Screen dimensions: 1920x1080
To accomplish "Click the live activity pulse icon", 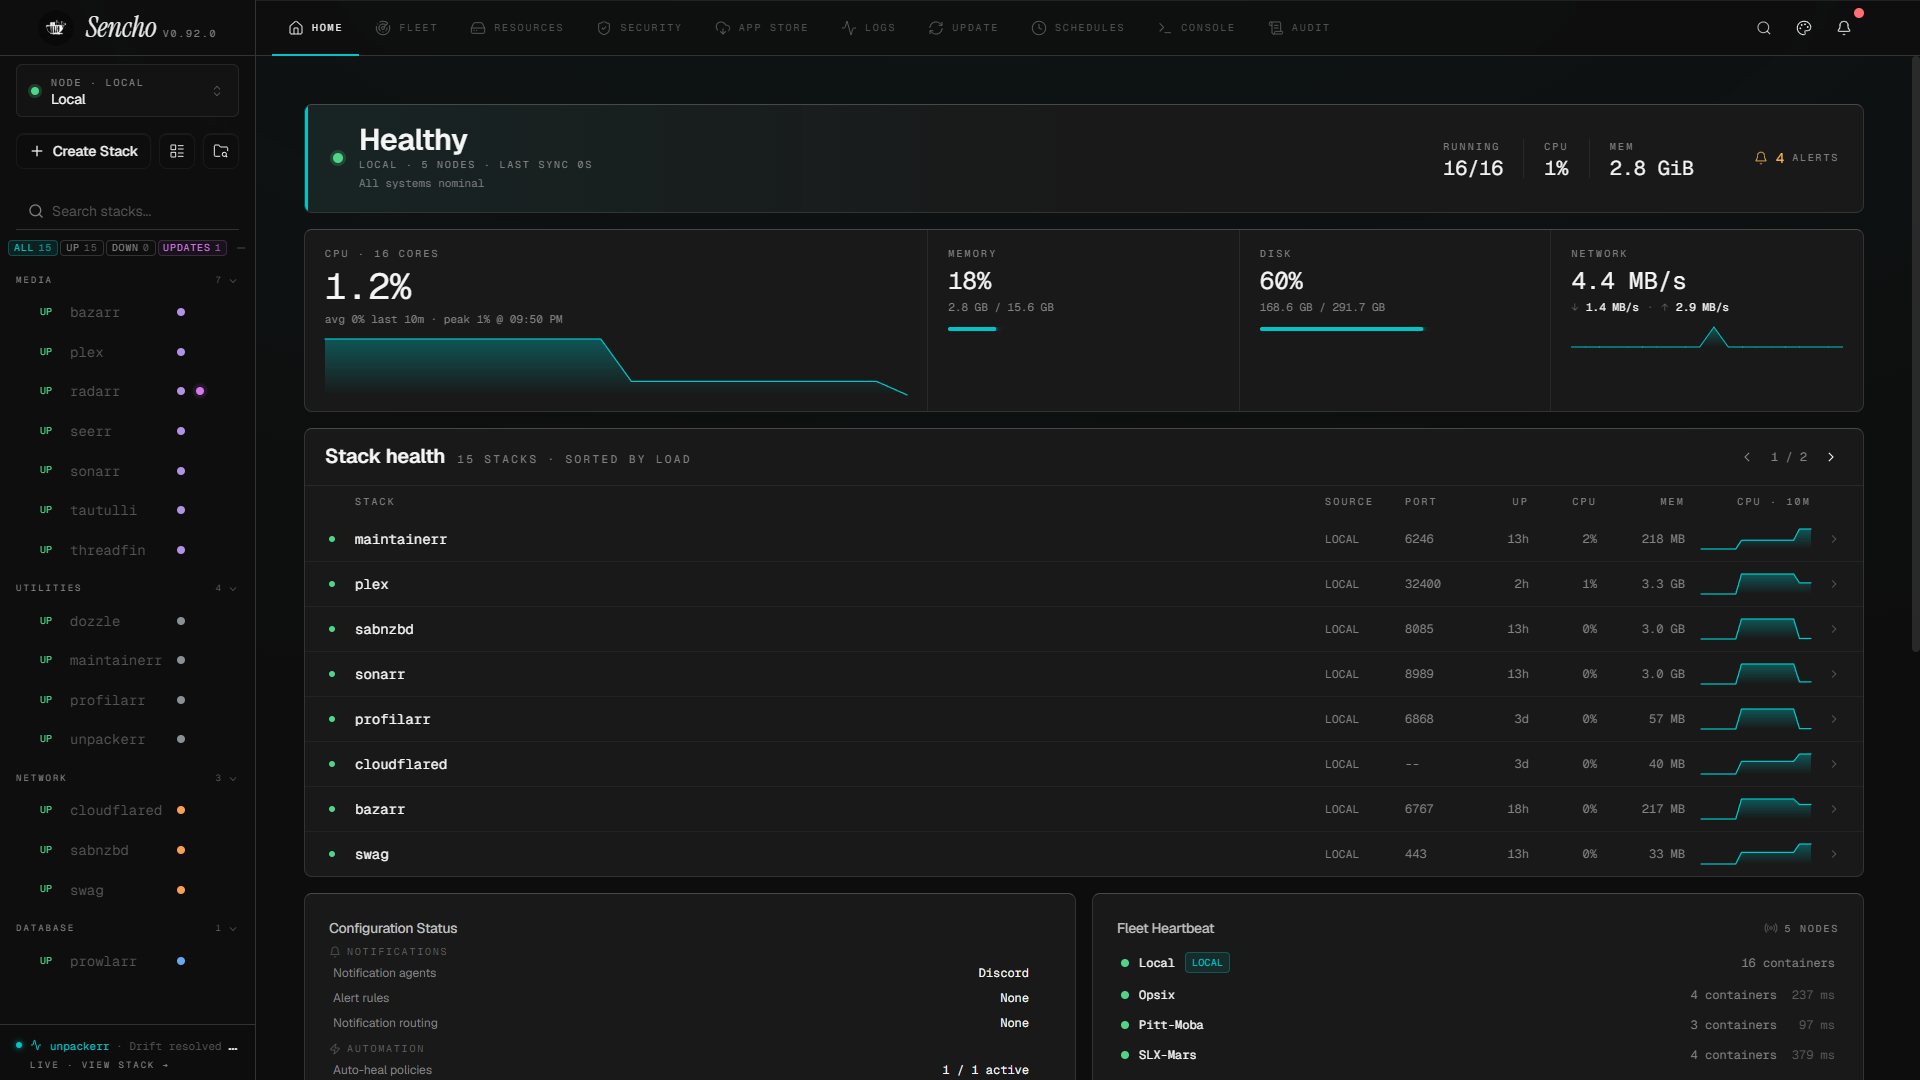I will [36, 1046].
